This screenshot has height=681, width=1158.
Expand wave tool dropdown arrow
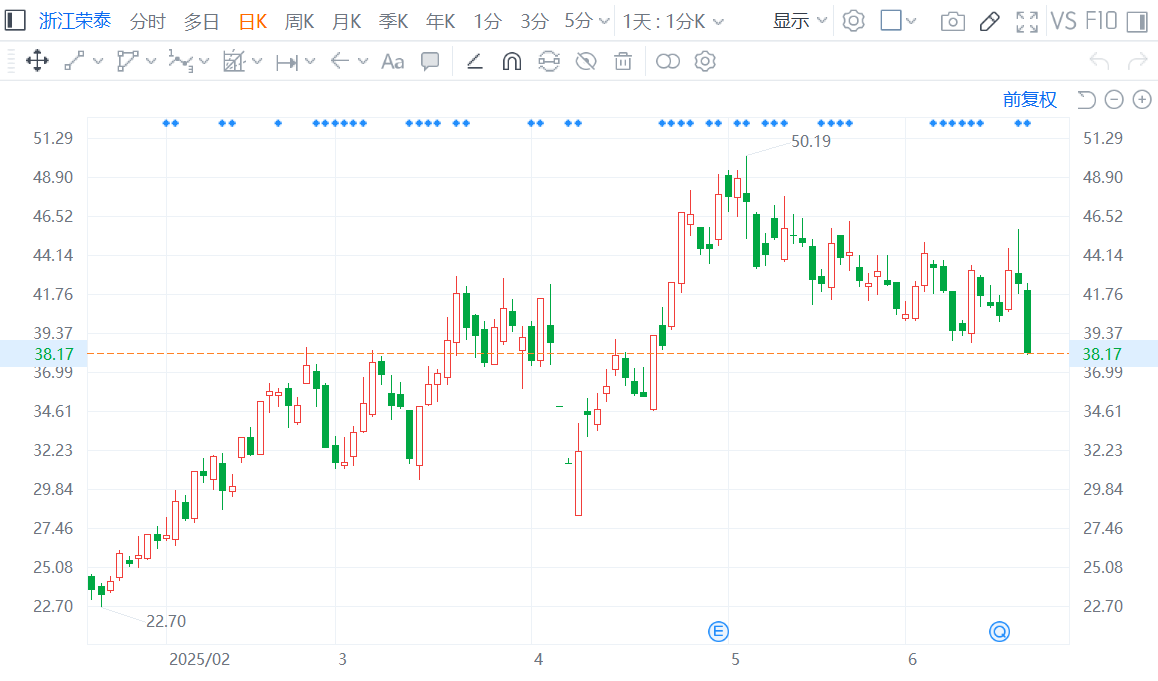(x=204, y=62)
